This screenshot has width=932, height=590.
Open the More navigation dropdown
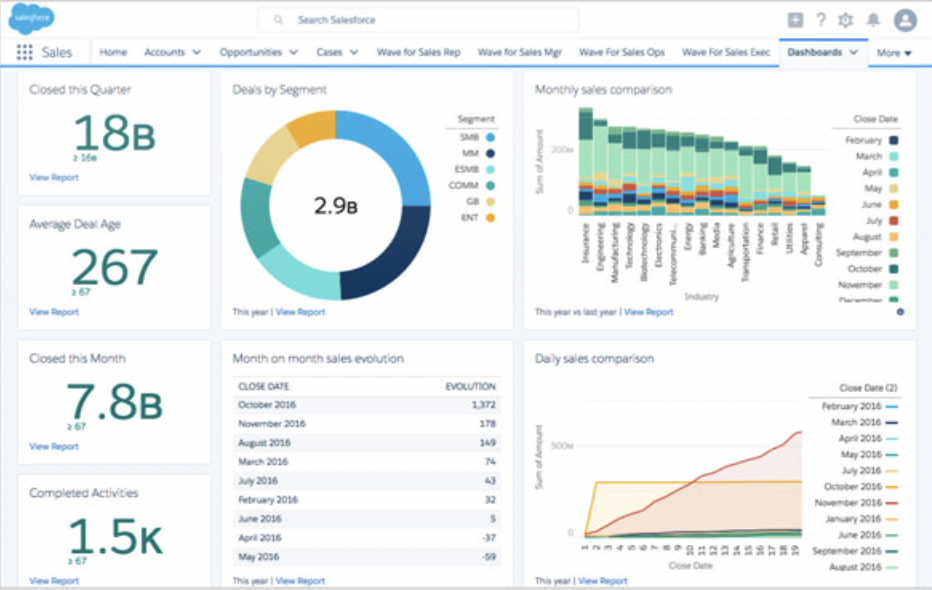click(894, 53)
